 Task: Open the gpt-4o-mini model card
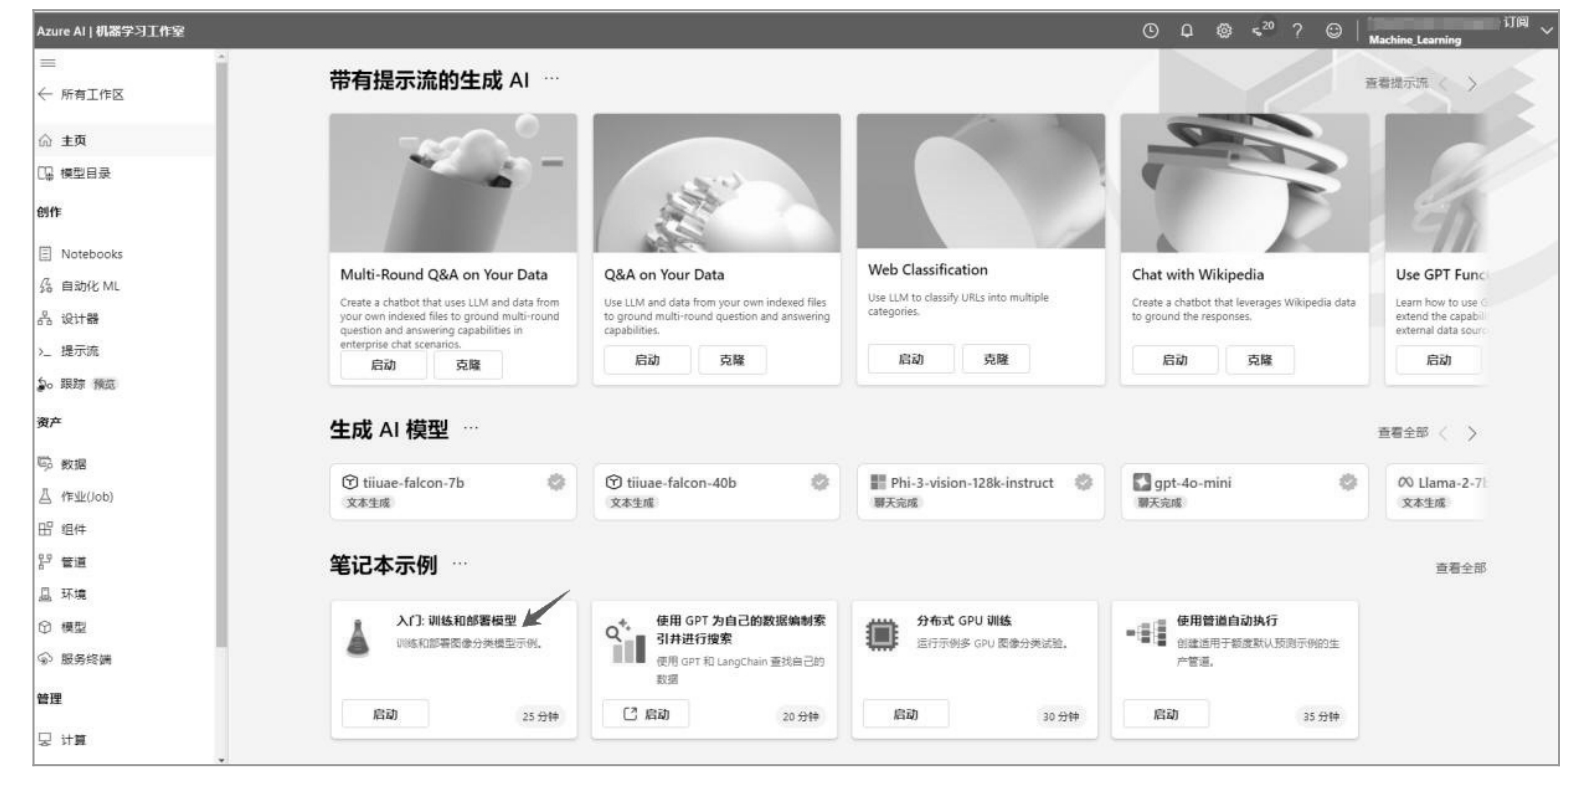(1245, 491)
